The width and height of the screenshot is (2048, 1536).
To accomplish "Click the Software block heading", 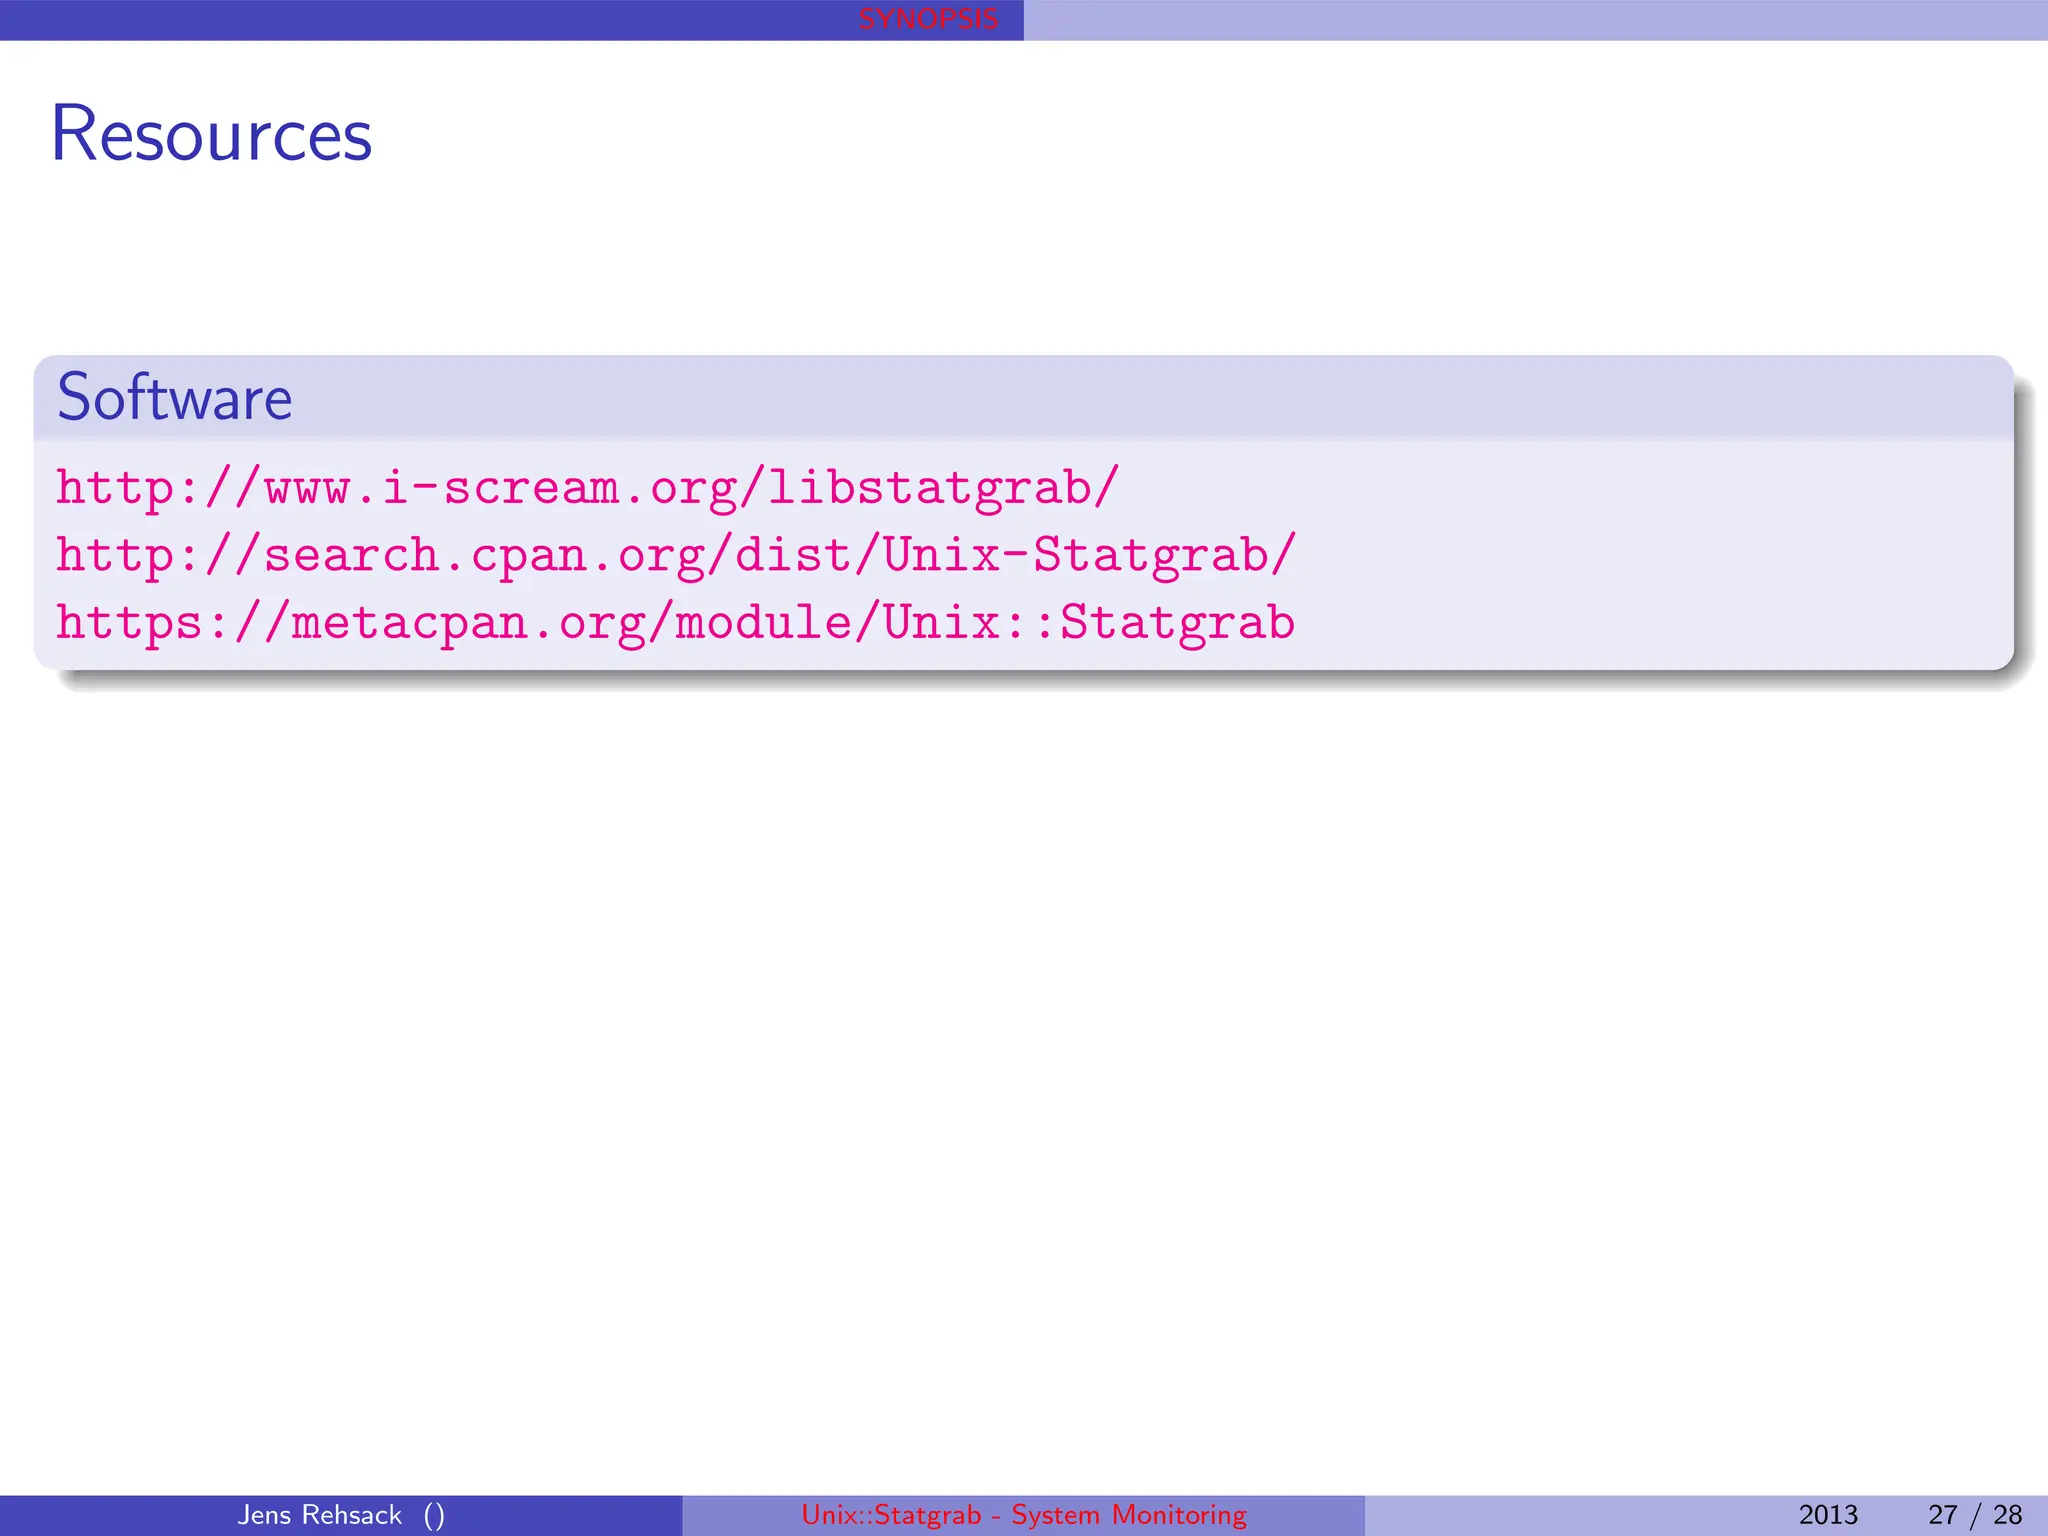I will (174, 397).
